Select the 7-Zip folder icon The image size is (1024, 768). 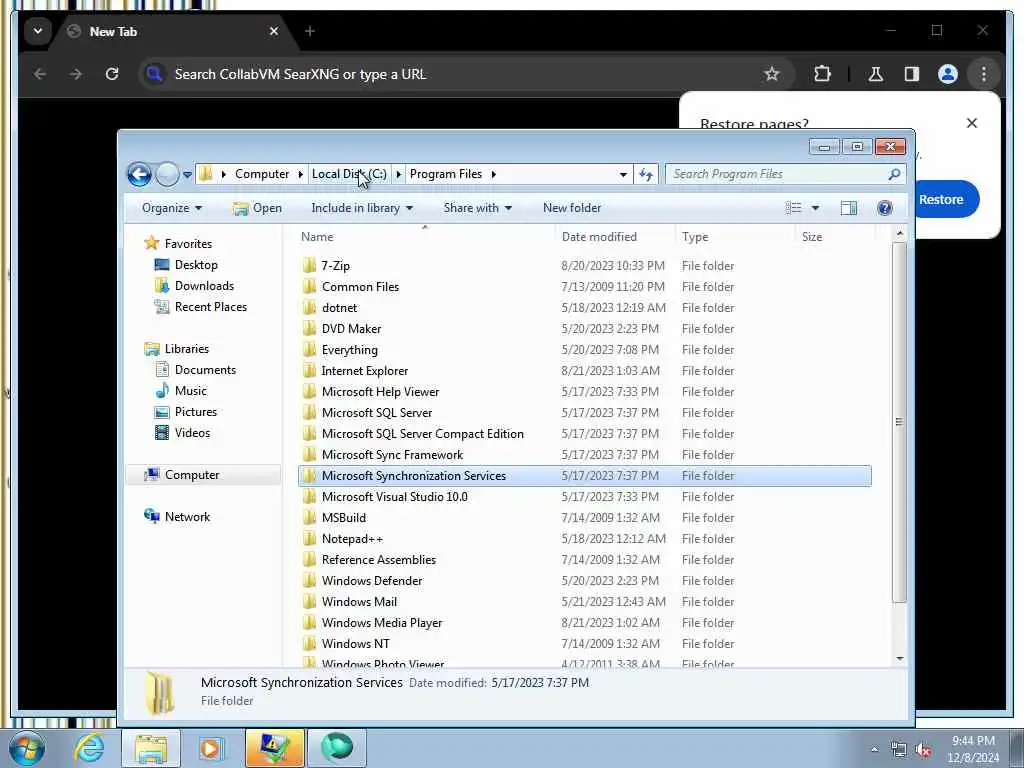click(x=310, y=265)
